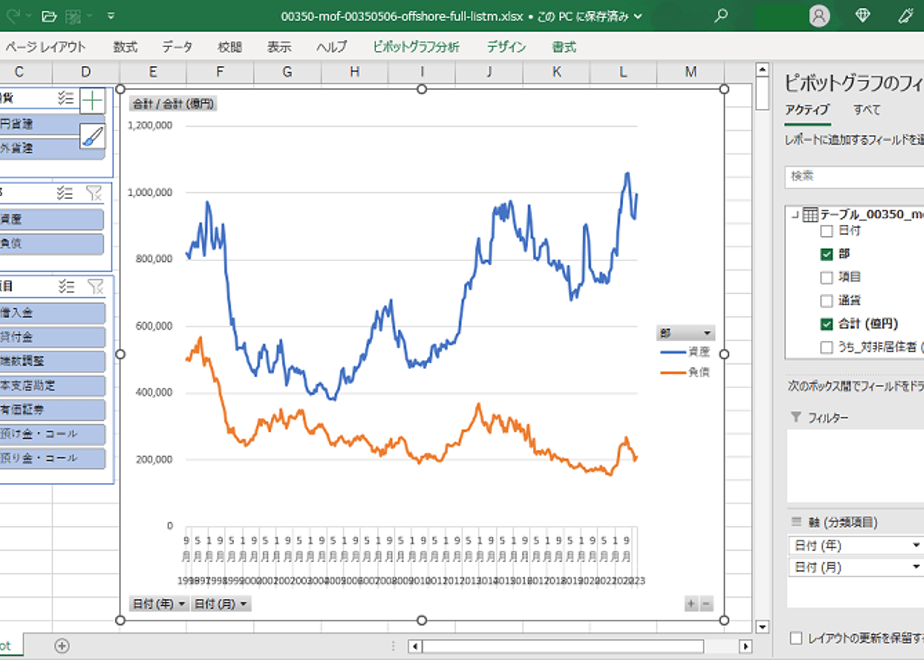This screenshot has width=924, height=660.
Task: Open the save location dropdown beside the filename
Action: pyautogui.click(x=638, y=16)
